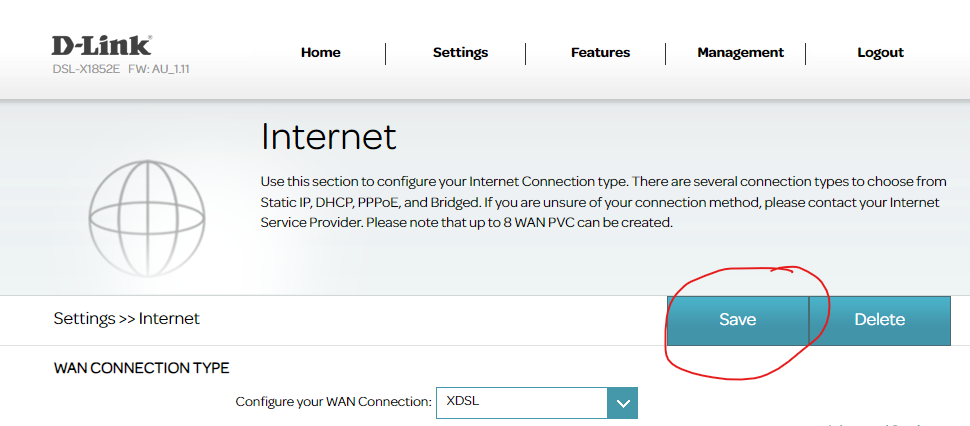Open the XDSL WAN connection combo box
970x426 pixels.
tap(522, 402)
